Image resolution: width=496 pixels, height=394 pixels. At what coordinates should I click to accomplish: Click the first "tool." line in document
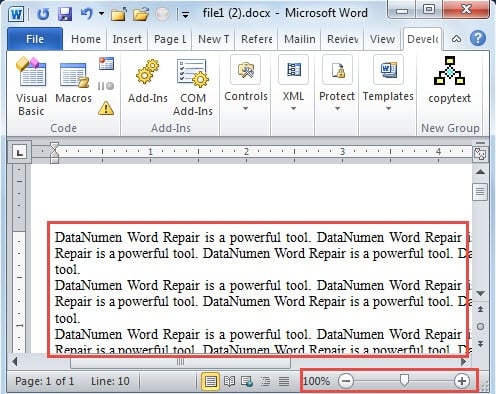pyautogui.click(x=67, y=270)
